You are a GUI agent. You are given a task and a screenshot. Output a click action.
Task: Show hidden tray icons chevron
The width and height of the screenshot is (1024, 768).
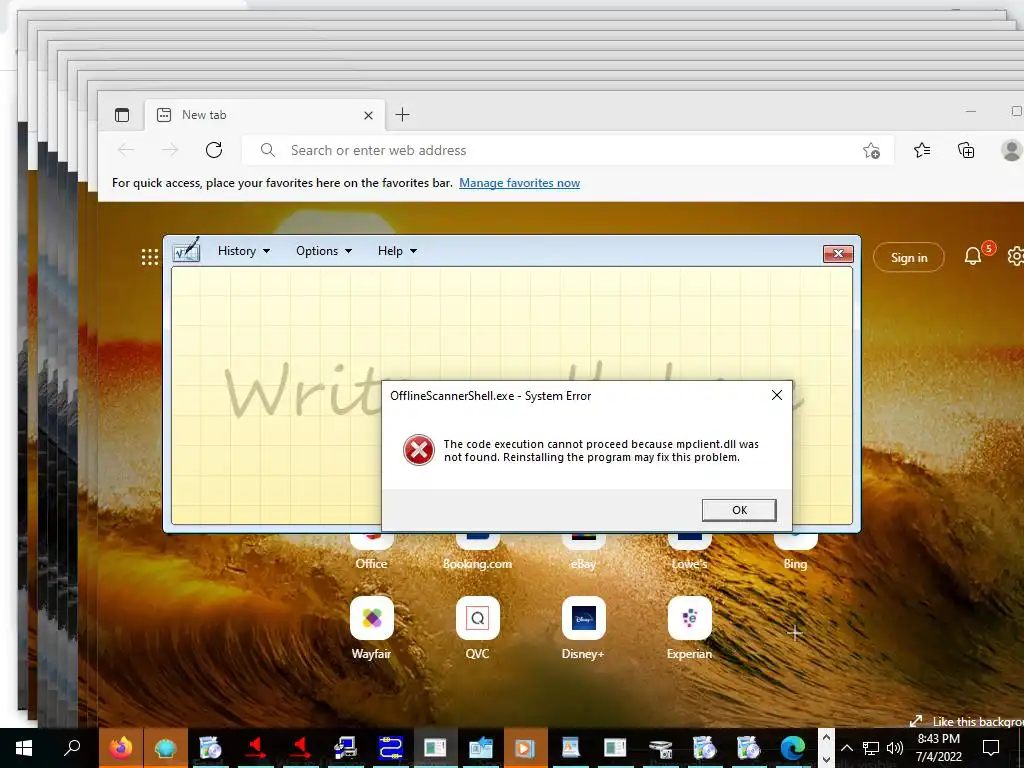click(x=846, y=748)
